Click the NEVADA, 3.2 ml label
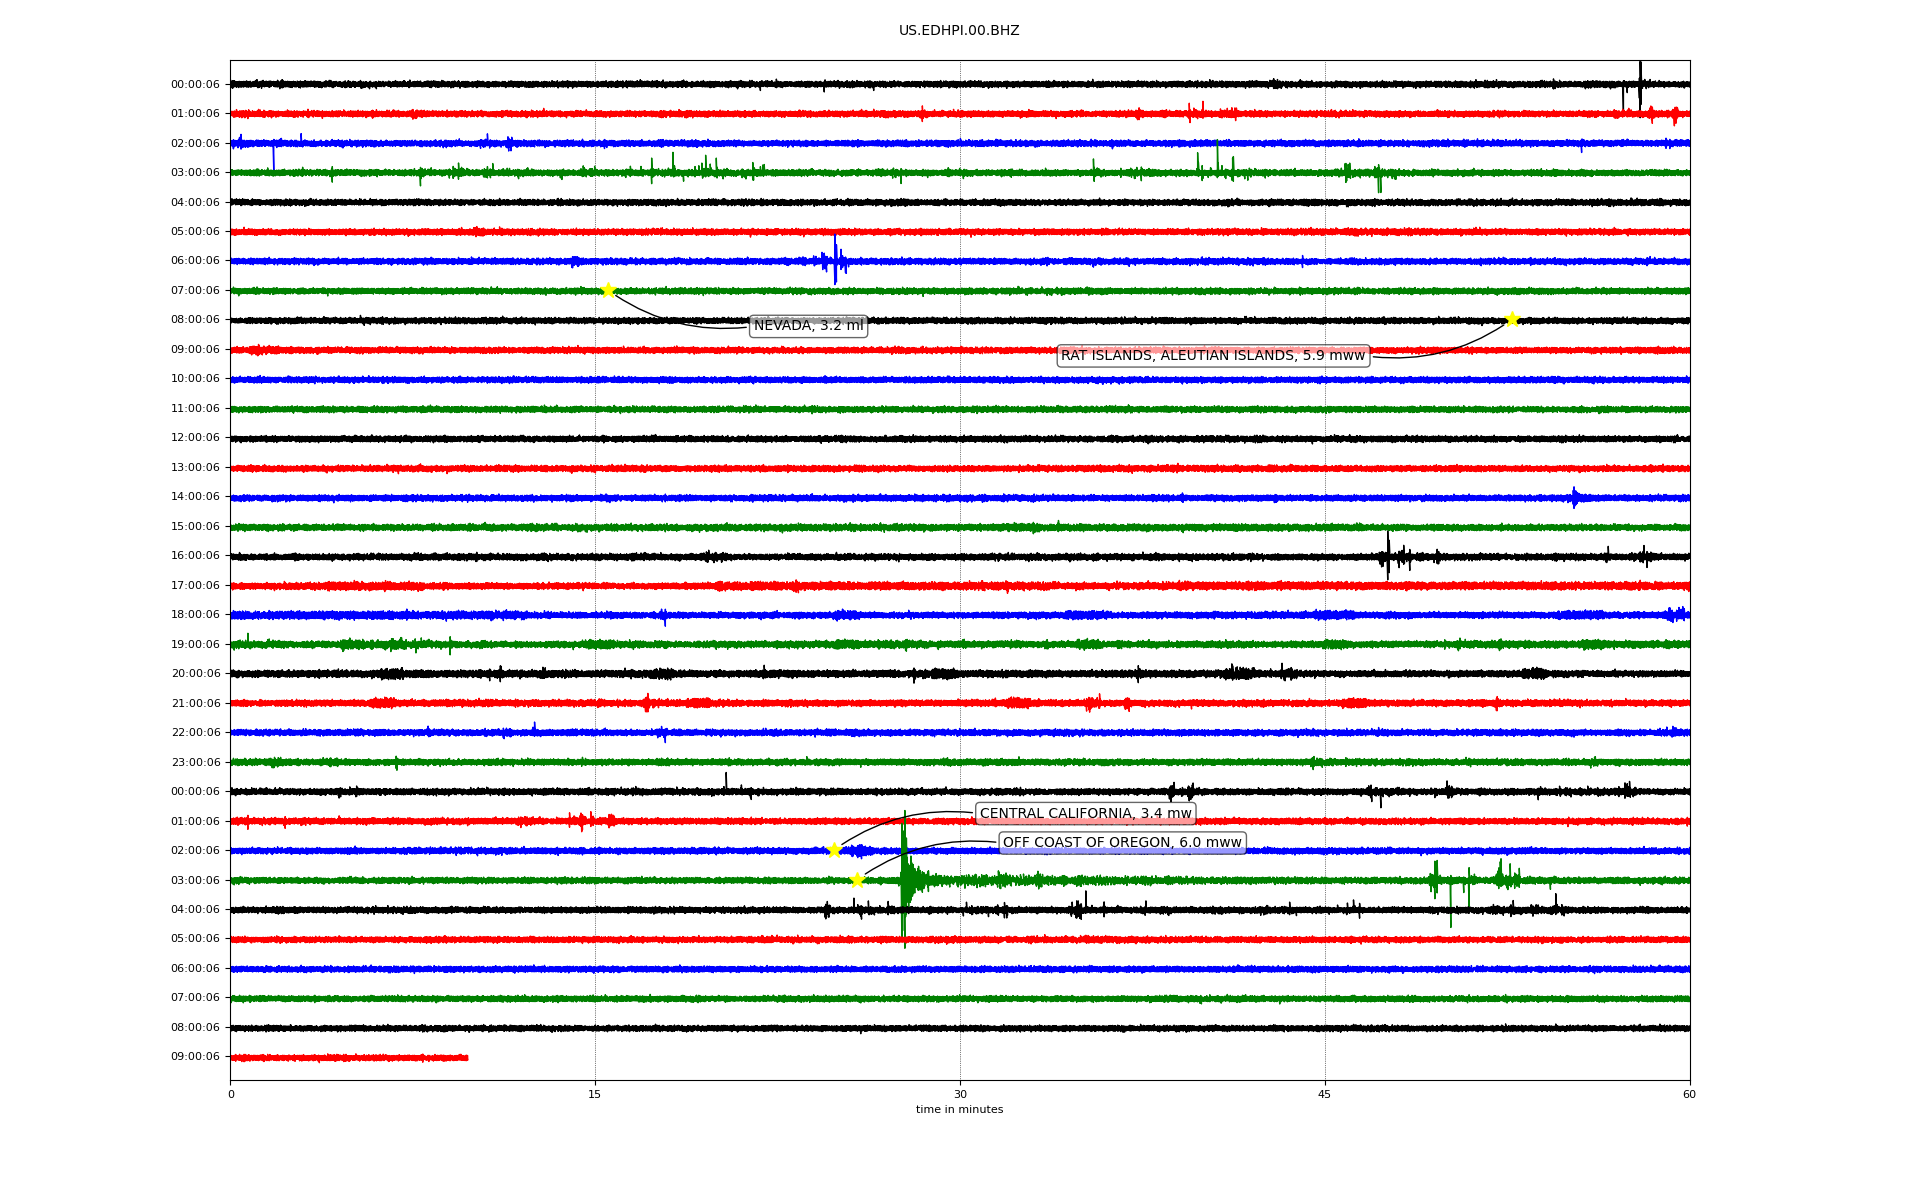This screenshot has height=1200, width=1920. 808,326
